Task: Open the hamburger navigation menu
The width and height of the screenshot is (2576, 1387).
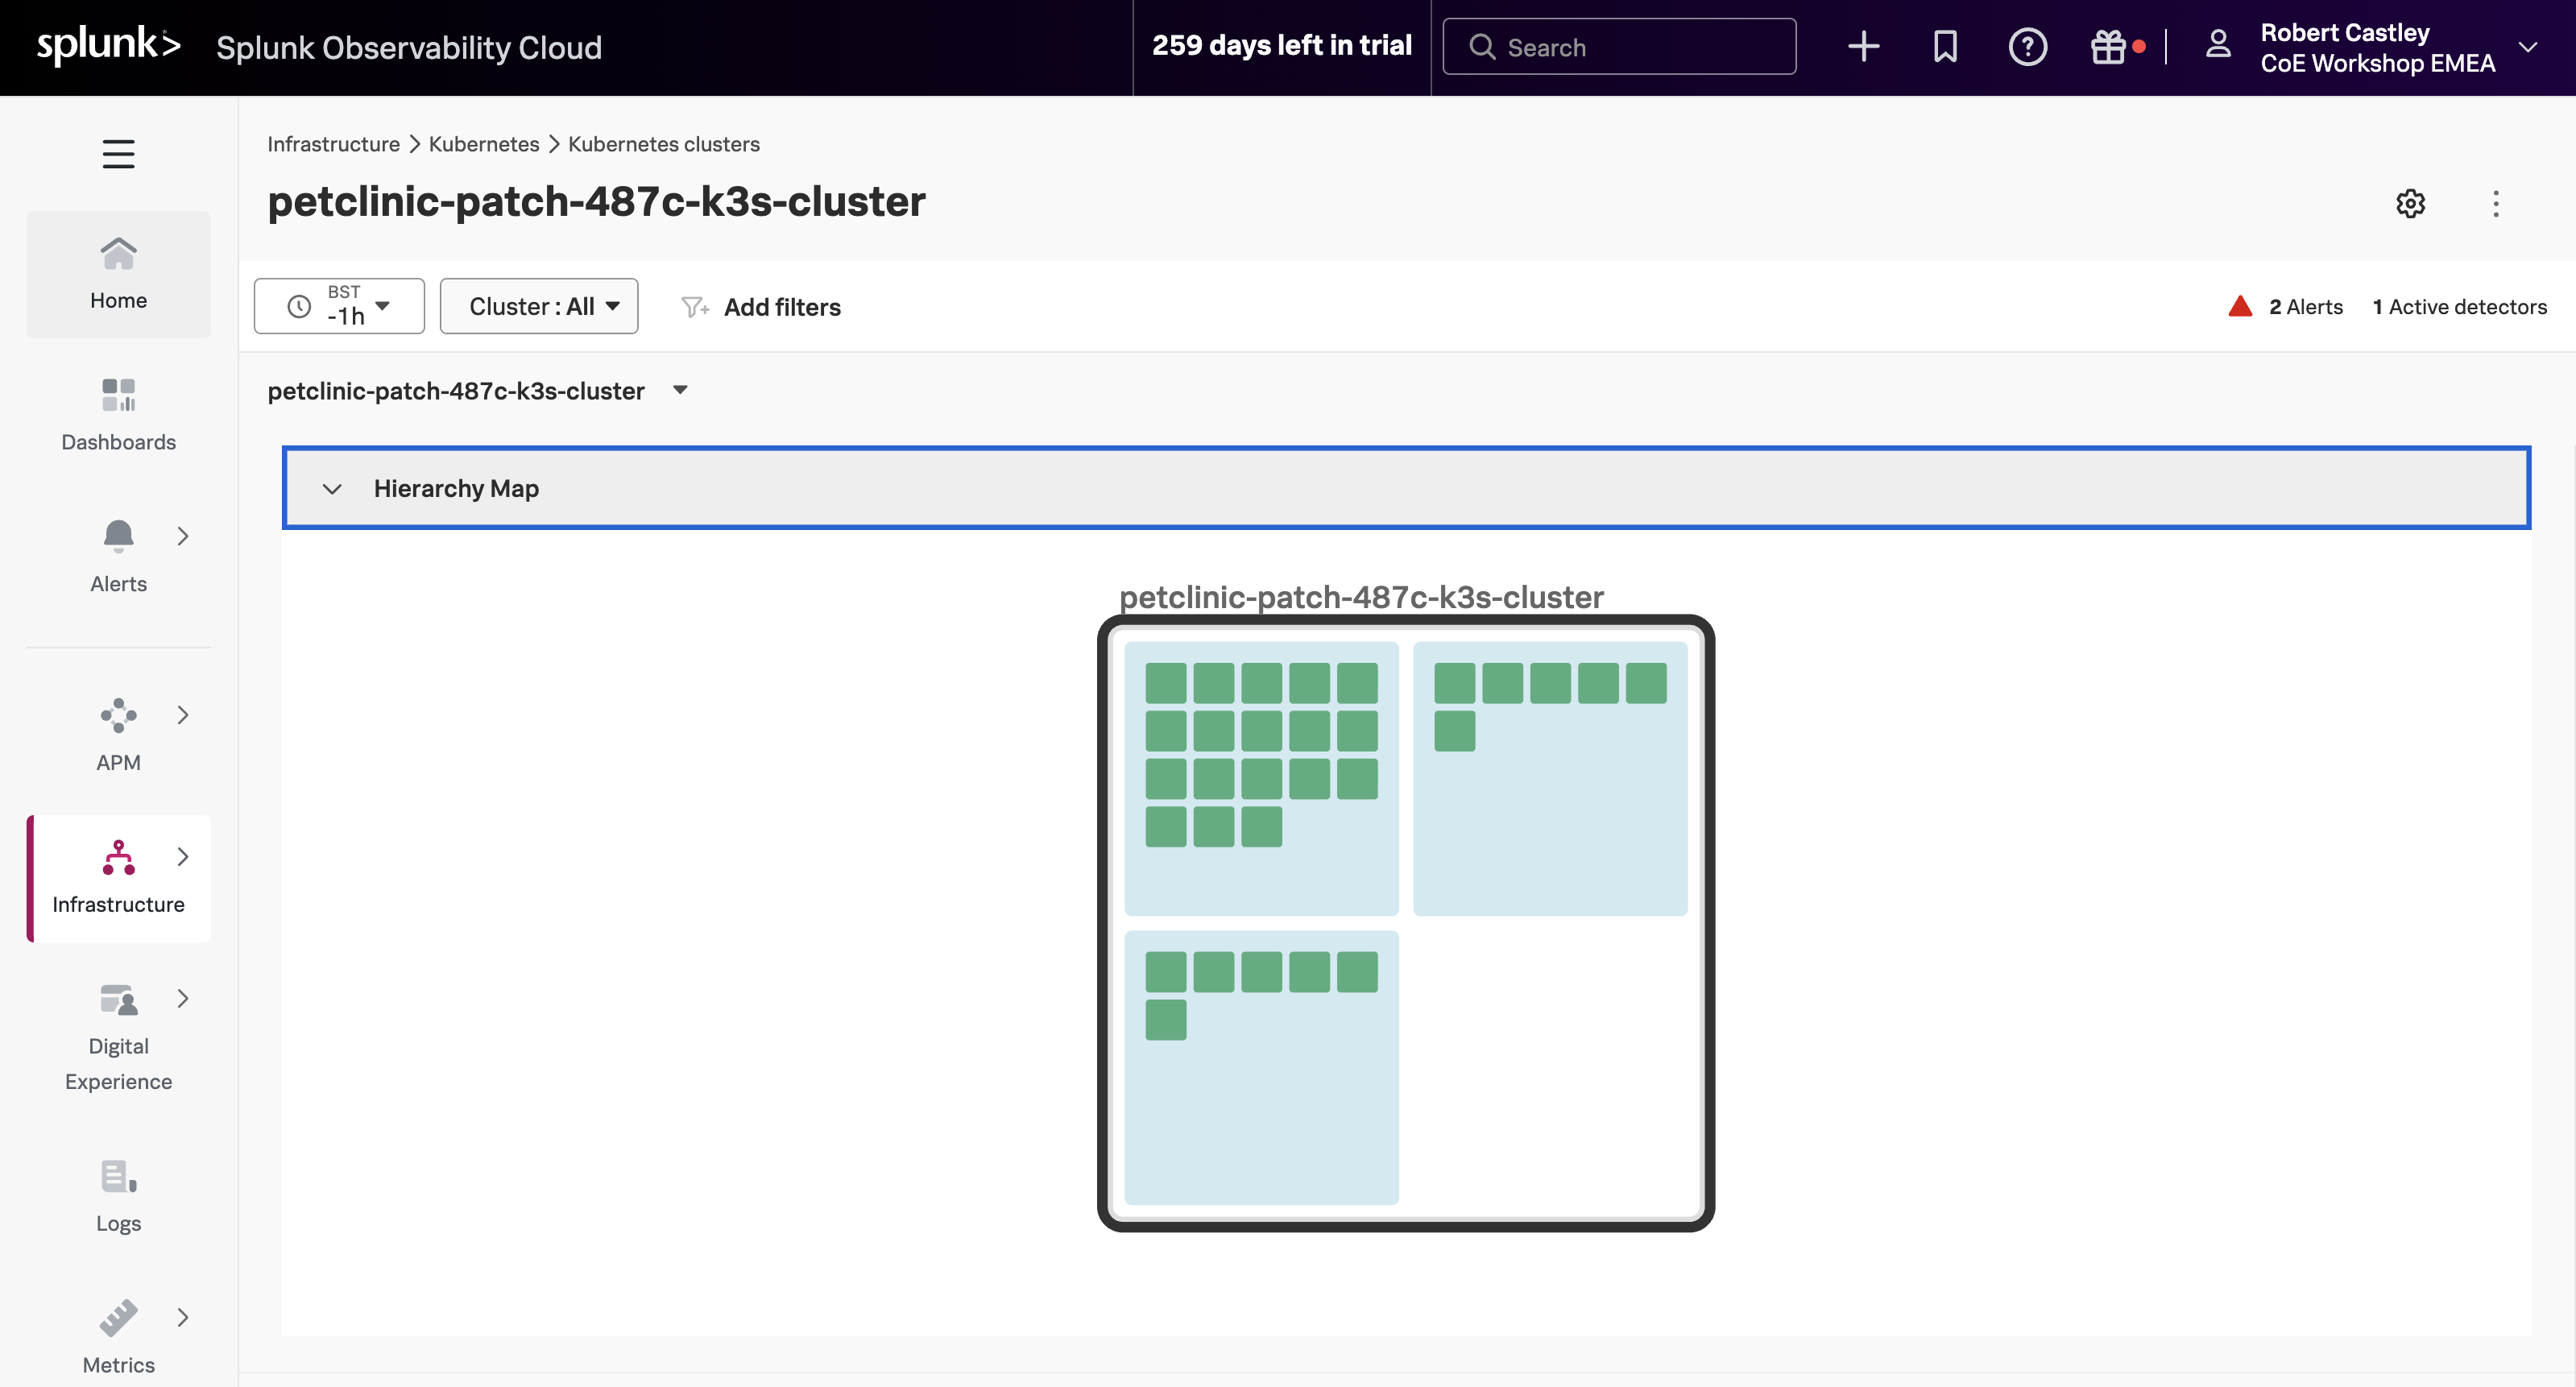Action: coord(118,154)
